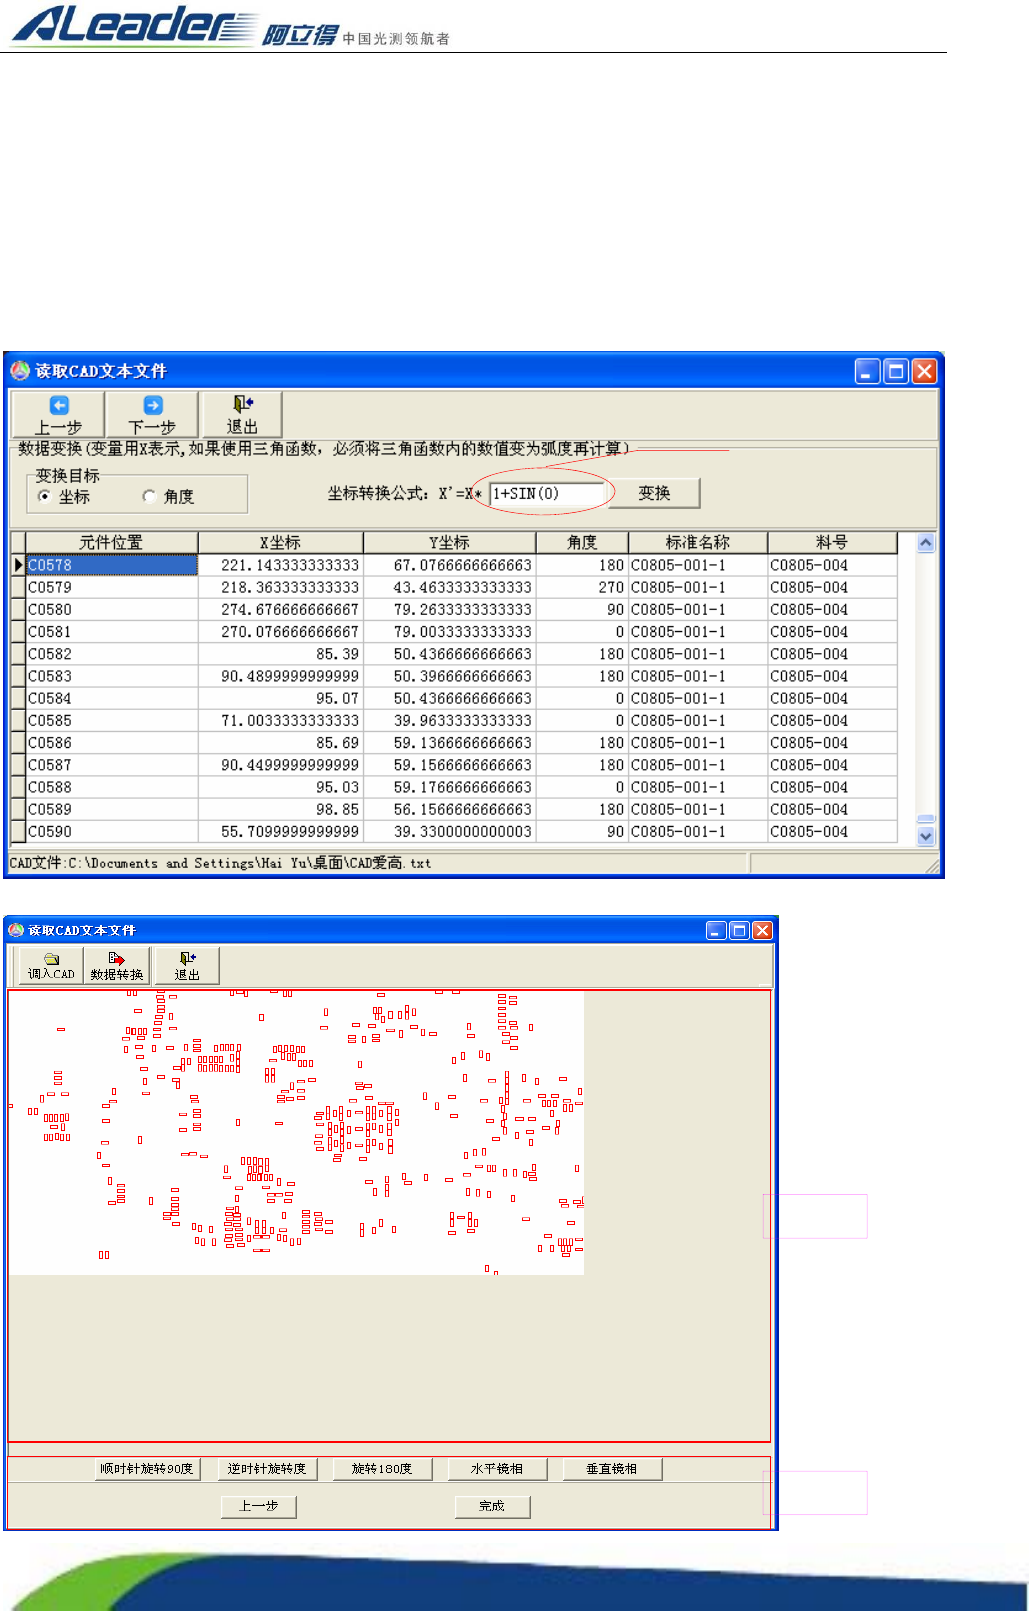Viewport: 1029px width, 1611px height.
Task: Click X value 270.076666666667
Action: 281,632
